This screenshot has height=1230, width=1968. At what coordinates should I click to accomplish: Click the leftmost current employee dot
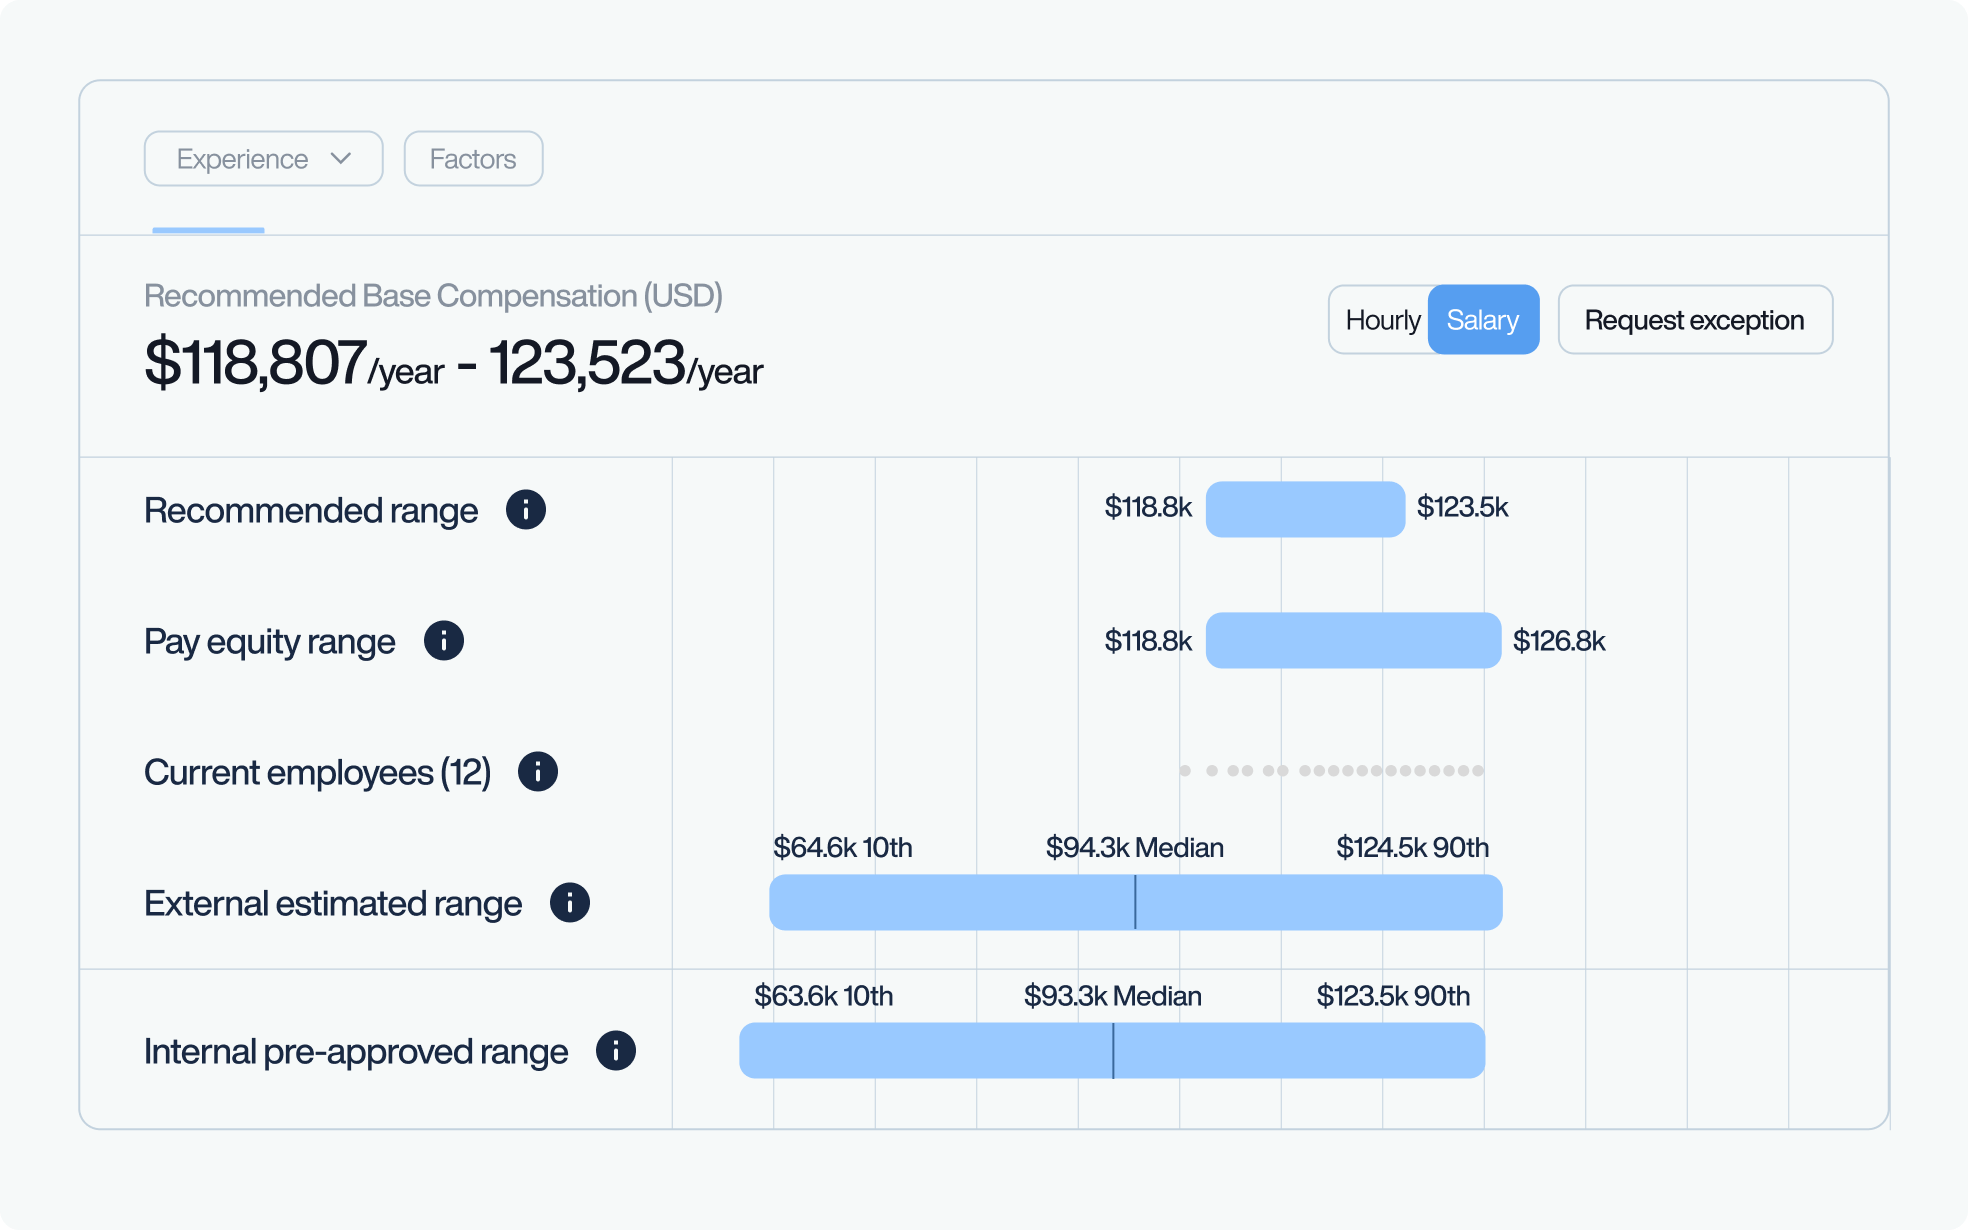pos(1185,771)
